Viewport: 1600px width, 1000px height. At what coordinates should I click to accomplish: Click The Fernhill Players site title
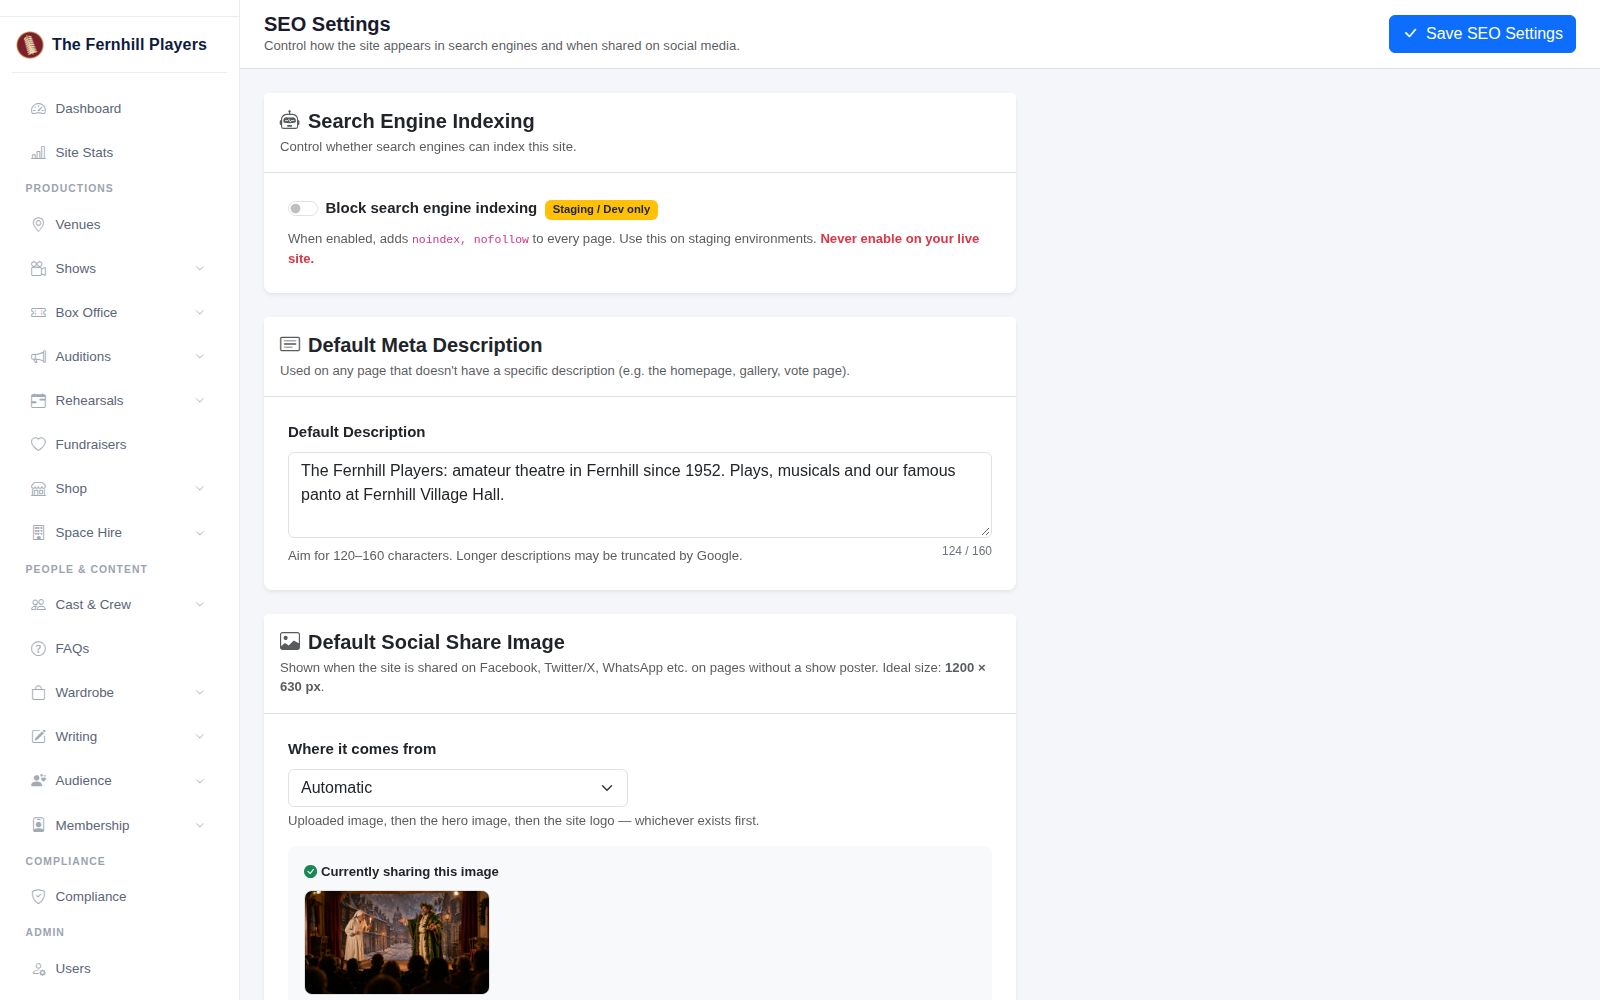(129, 45)
